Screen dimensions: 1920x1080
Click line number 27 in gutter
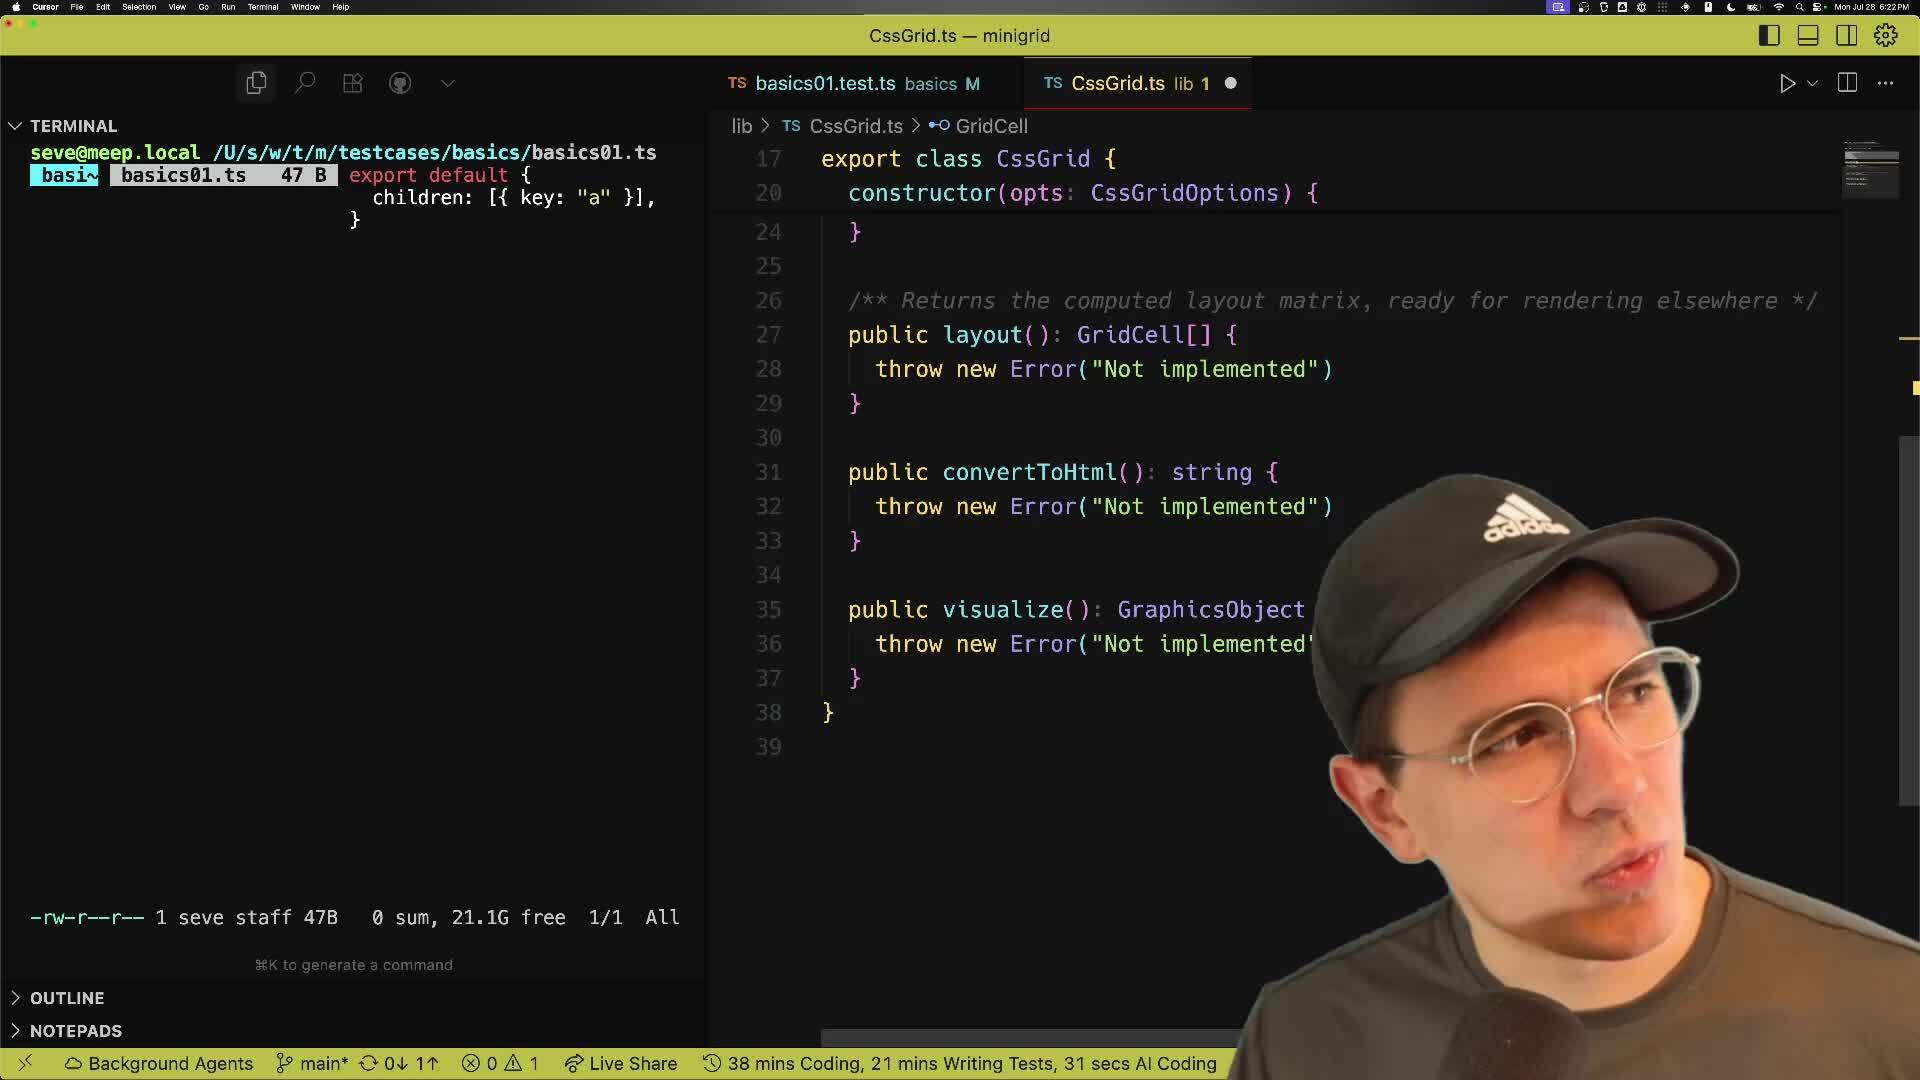[x=768, y=335]
